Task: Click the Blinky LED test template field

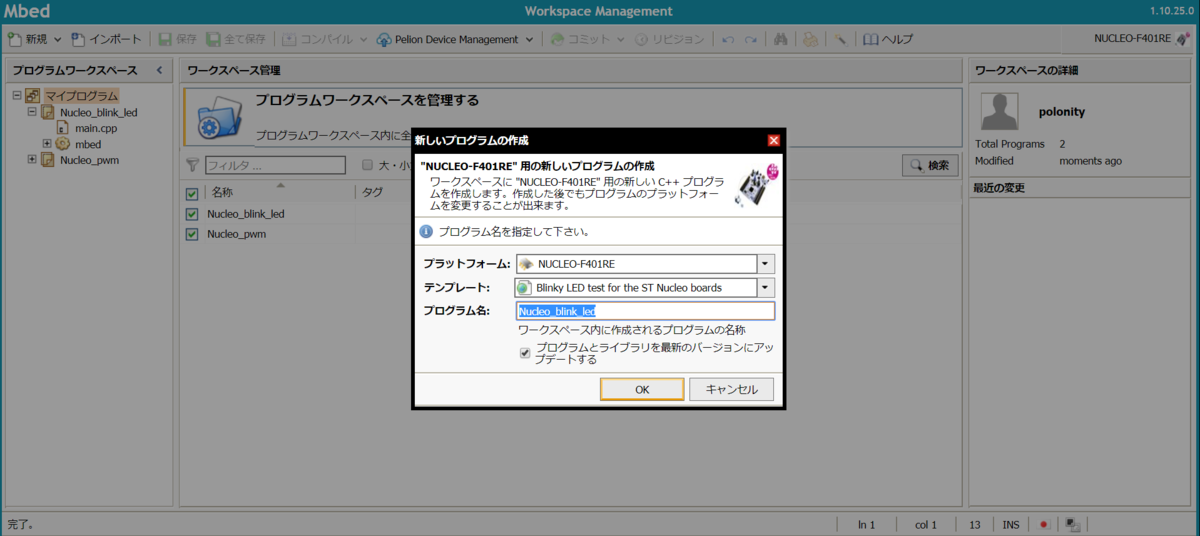Action: tap(636, 288)
